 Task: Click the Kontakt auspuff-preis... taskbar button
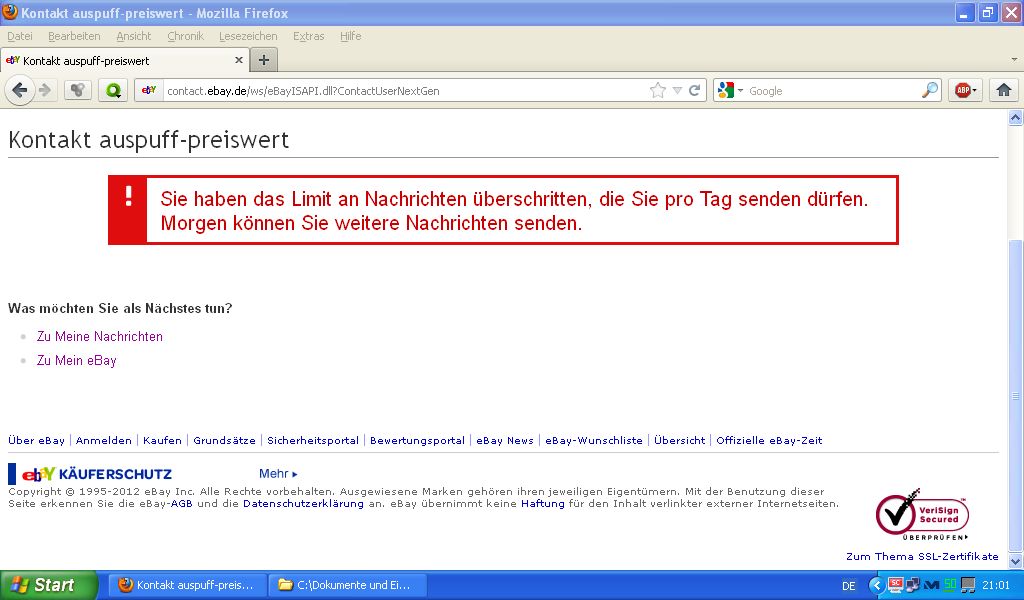188,585
